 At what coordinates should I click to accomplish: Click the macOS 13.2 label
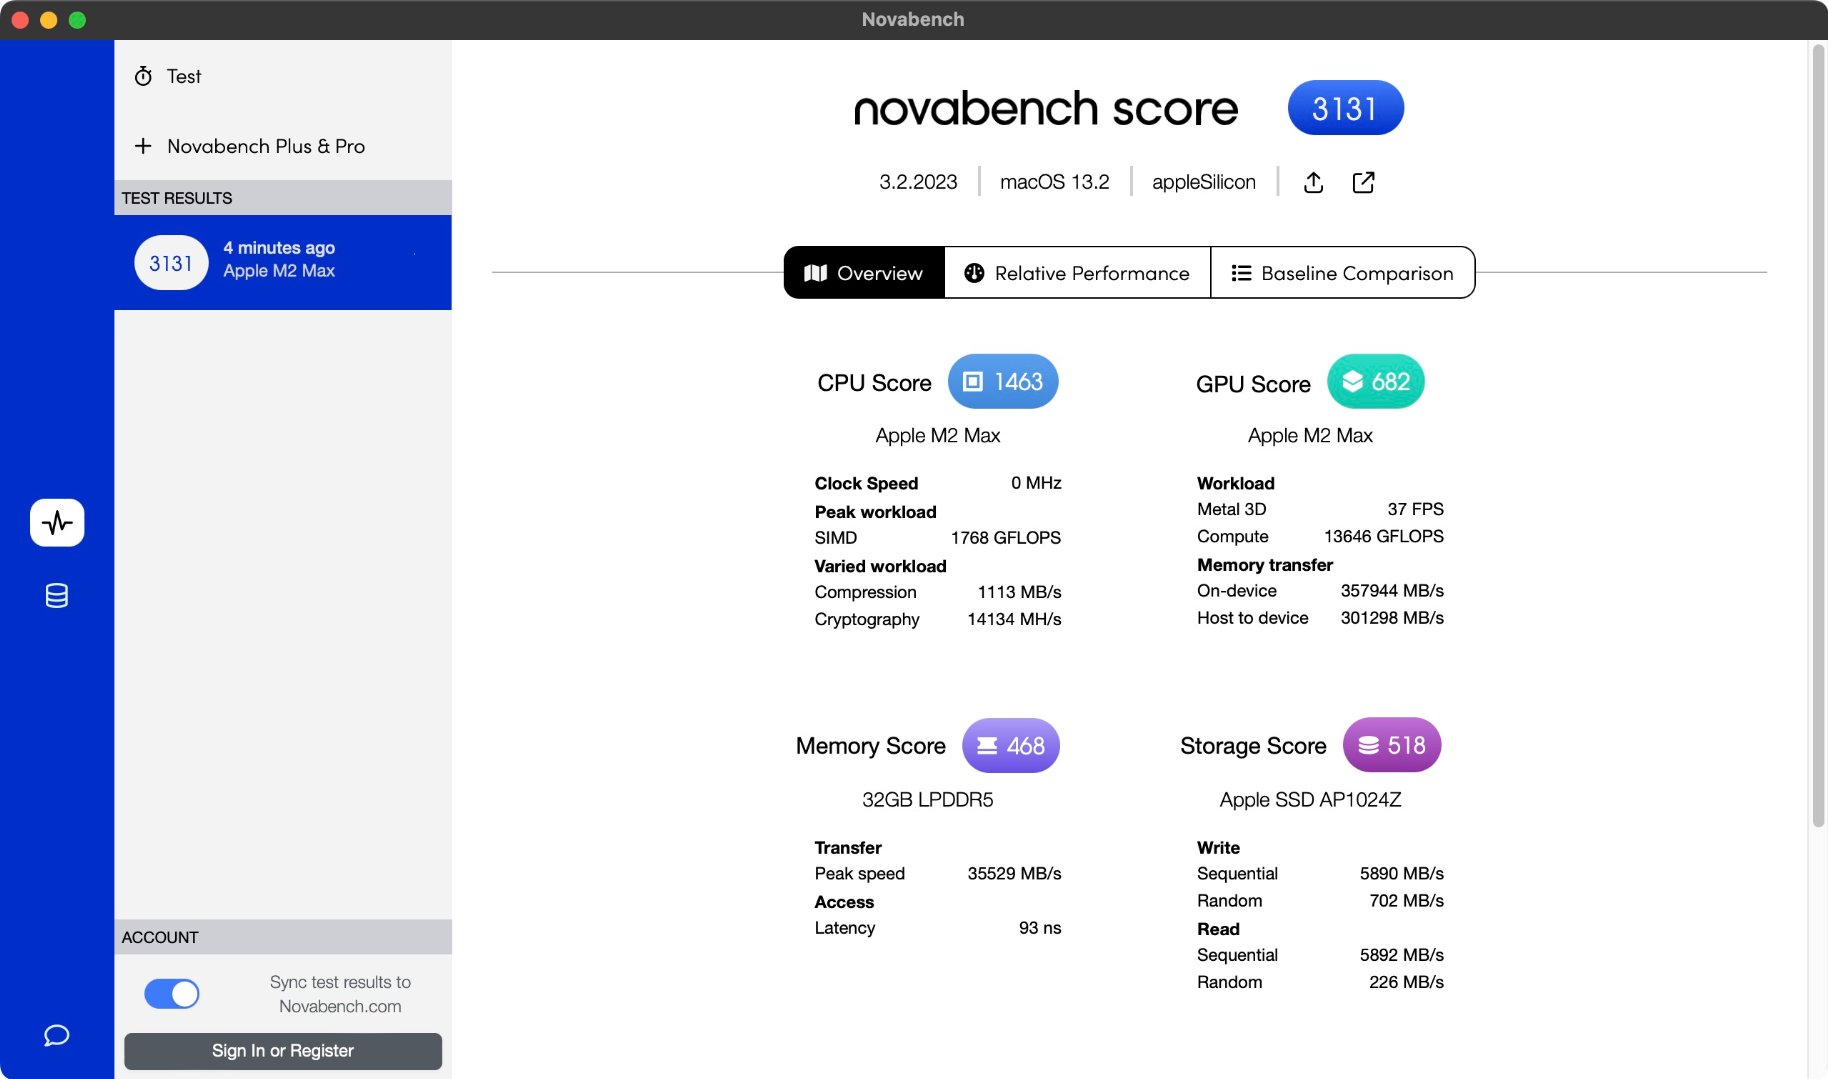[x=1055, y=182]
